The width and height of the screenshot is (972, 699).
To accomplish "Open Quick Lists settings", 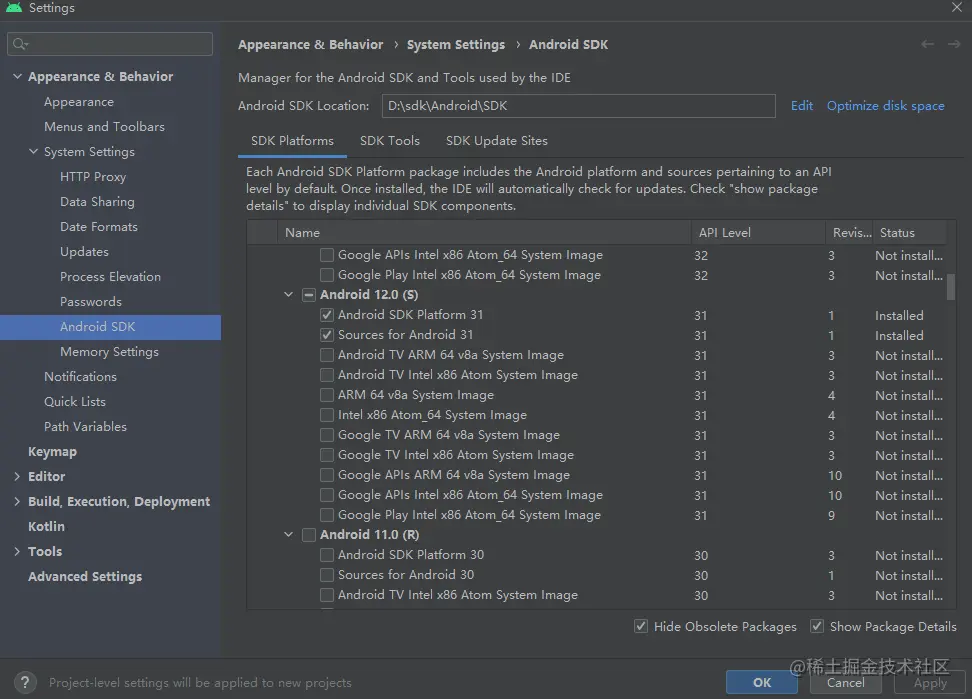I will click(x=75, y=402).
